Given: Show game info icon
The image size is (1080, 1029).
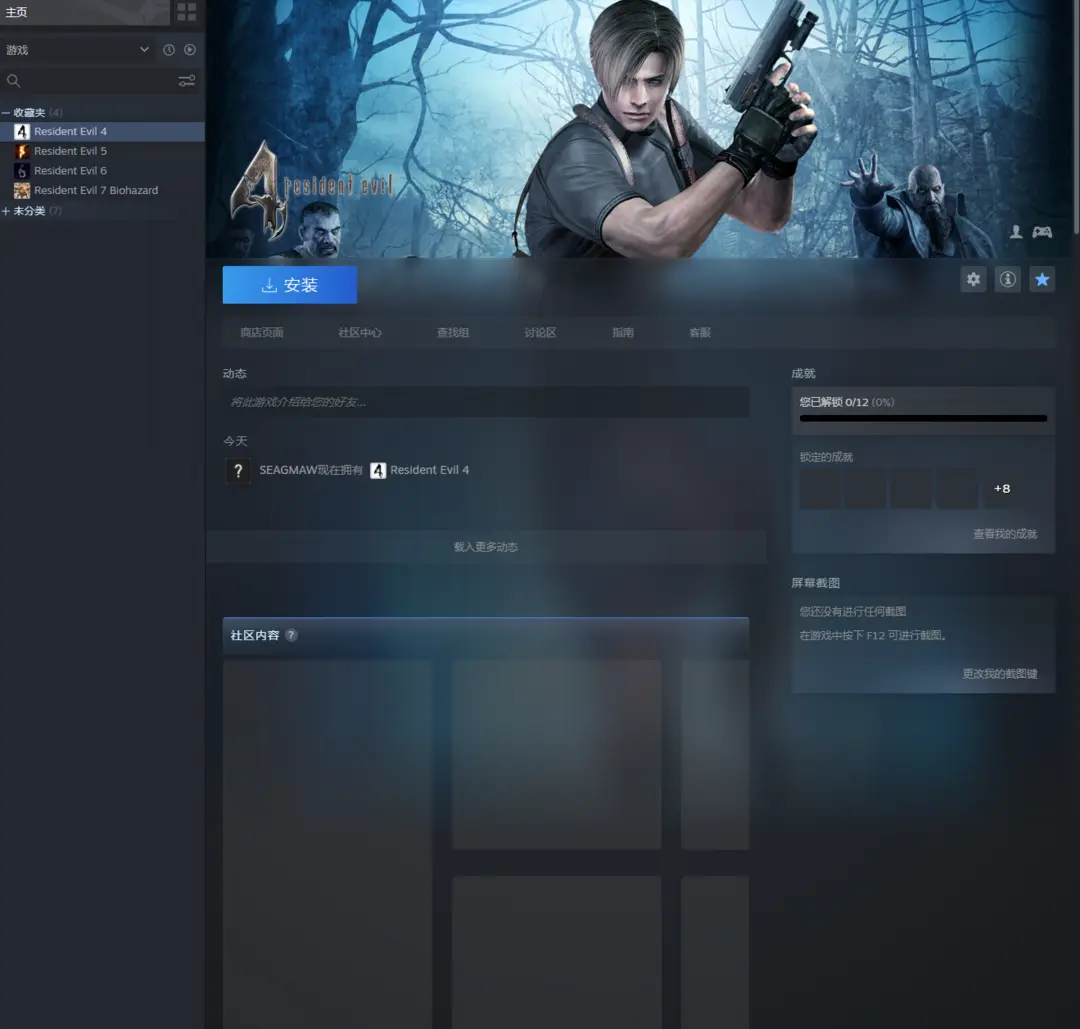Looking at the screenshot, I should (x=1008, y=279).
